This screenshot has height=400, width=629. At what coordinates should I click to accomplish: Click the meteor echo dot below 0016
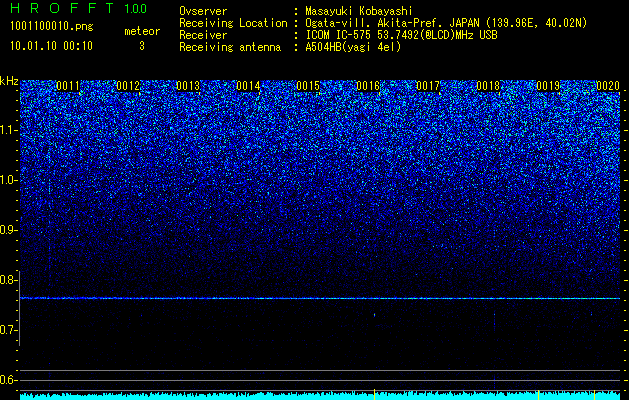374,315
